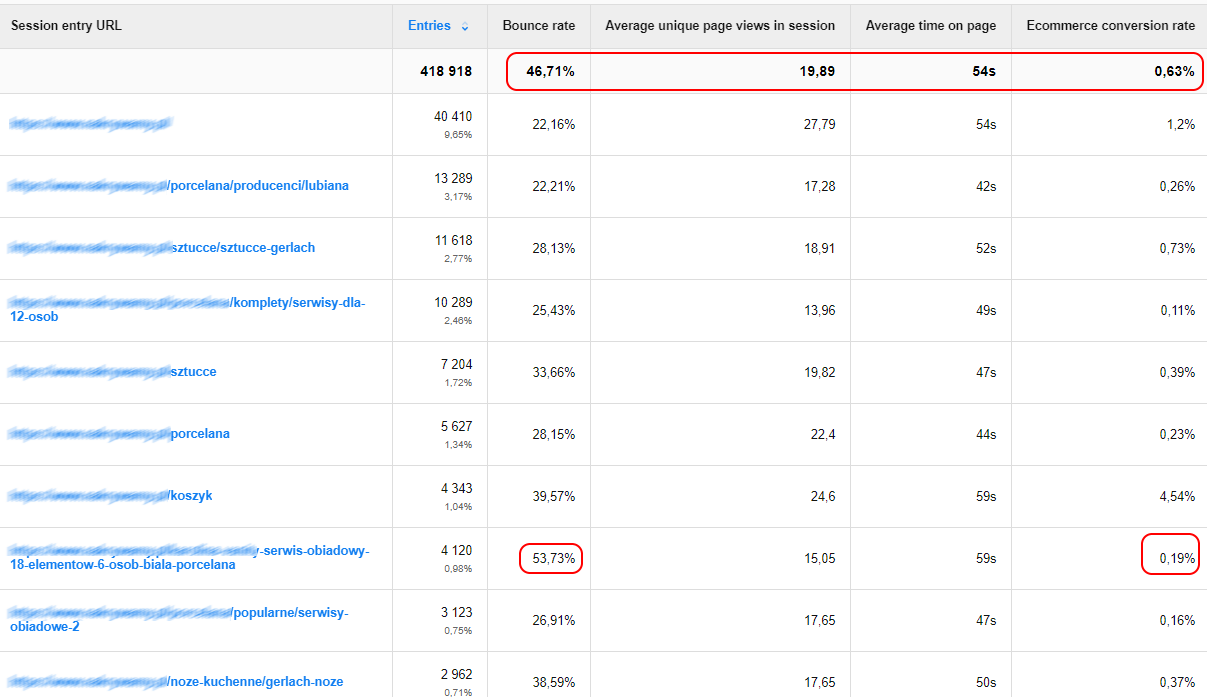Open the URL link ending in just porcelana

(x=200, y=434)
